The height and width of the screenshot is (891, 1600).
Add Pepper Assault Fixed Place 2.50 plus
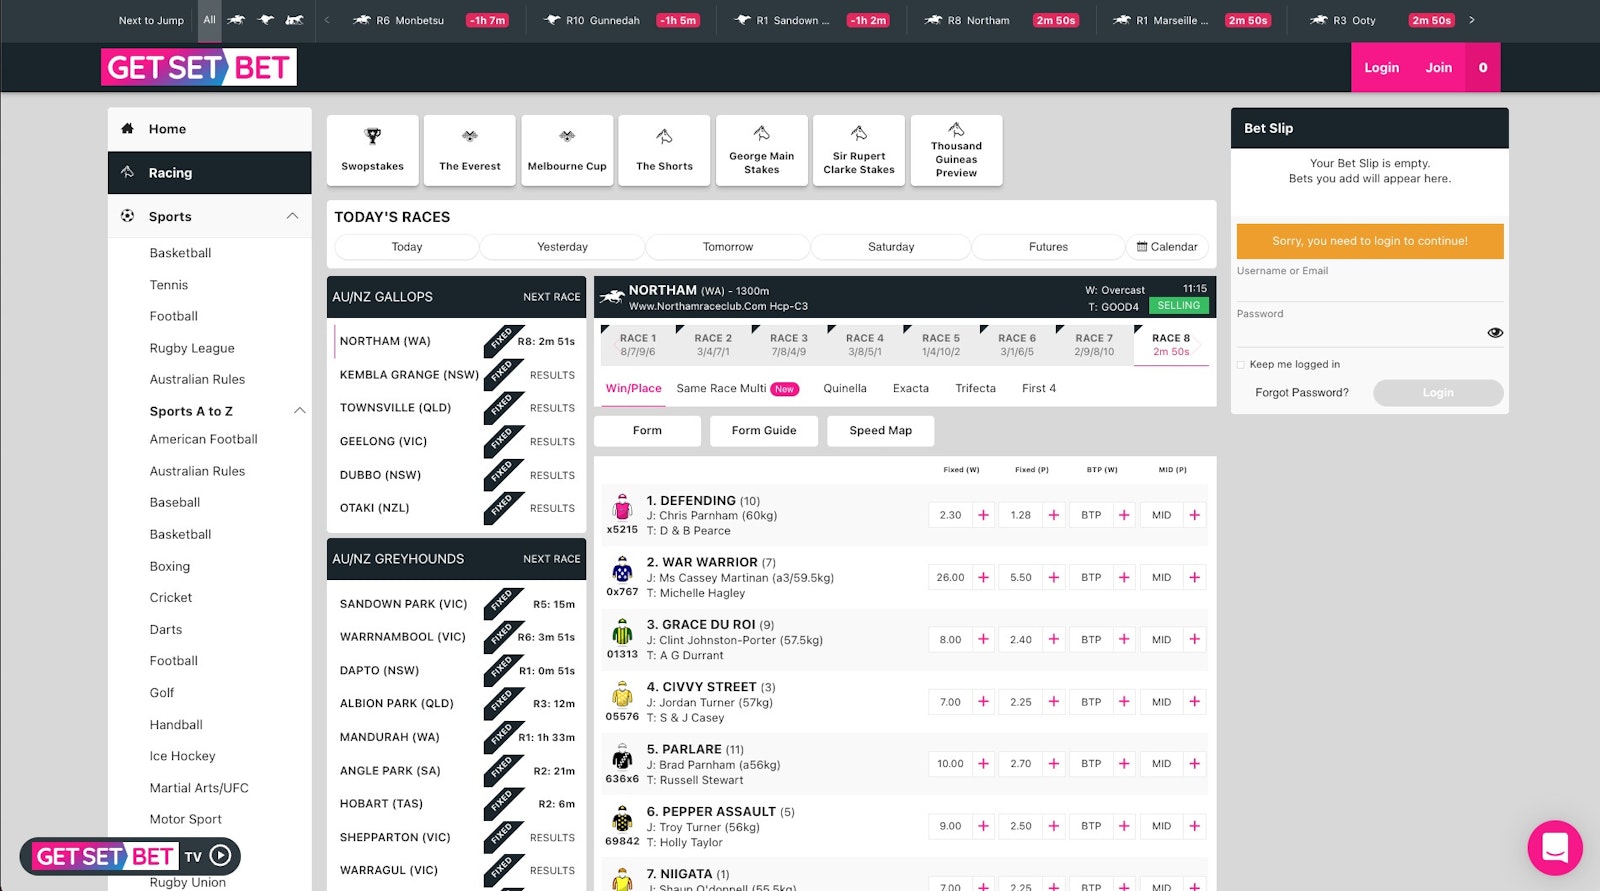(x=1054, y=826)
